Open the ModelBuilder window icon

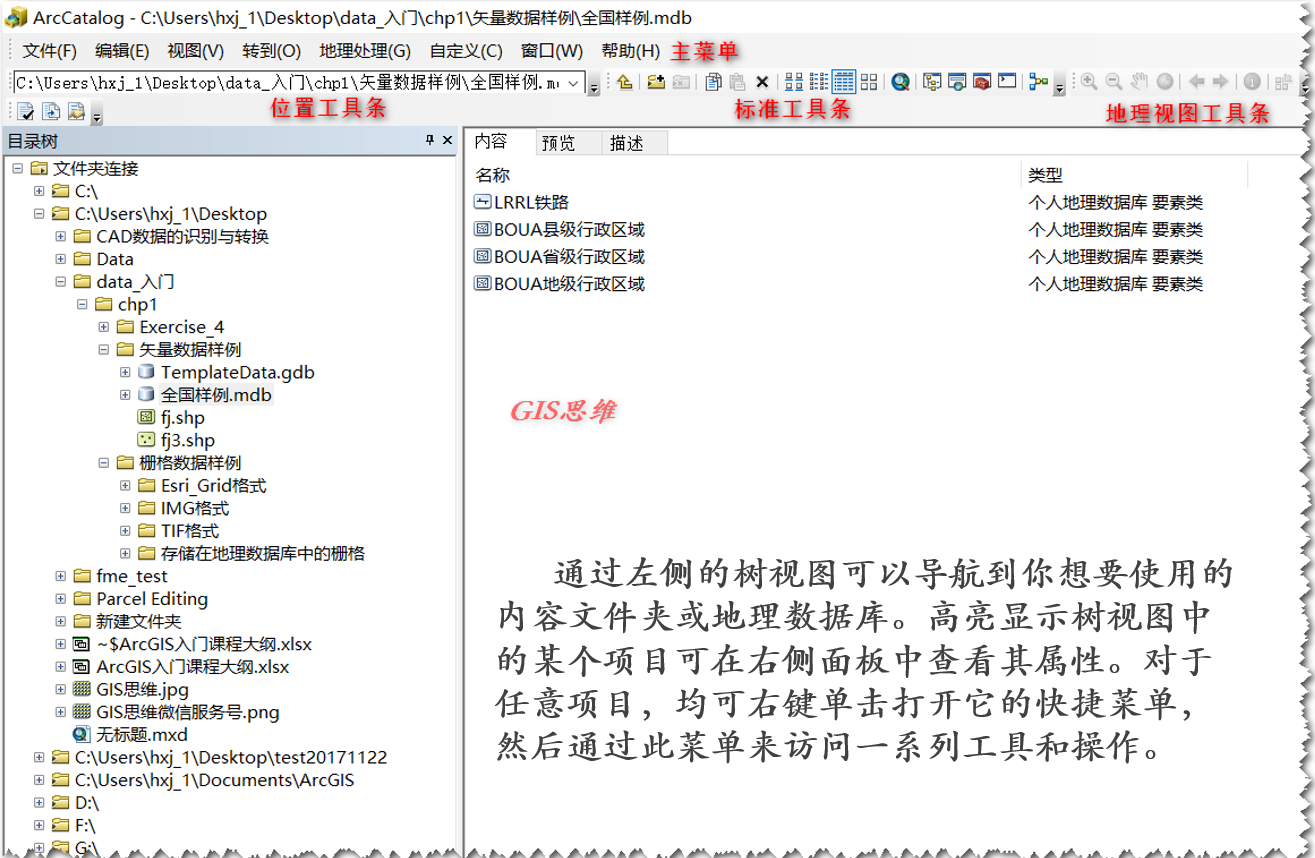pyautogui.click(x=1038, y=82)
